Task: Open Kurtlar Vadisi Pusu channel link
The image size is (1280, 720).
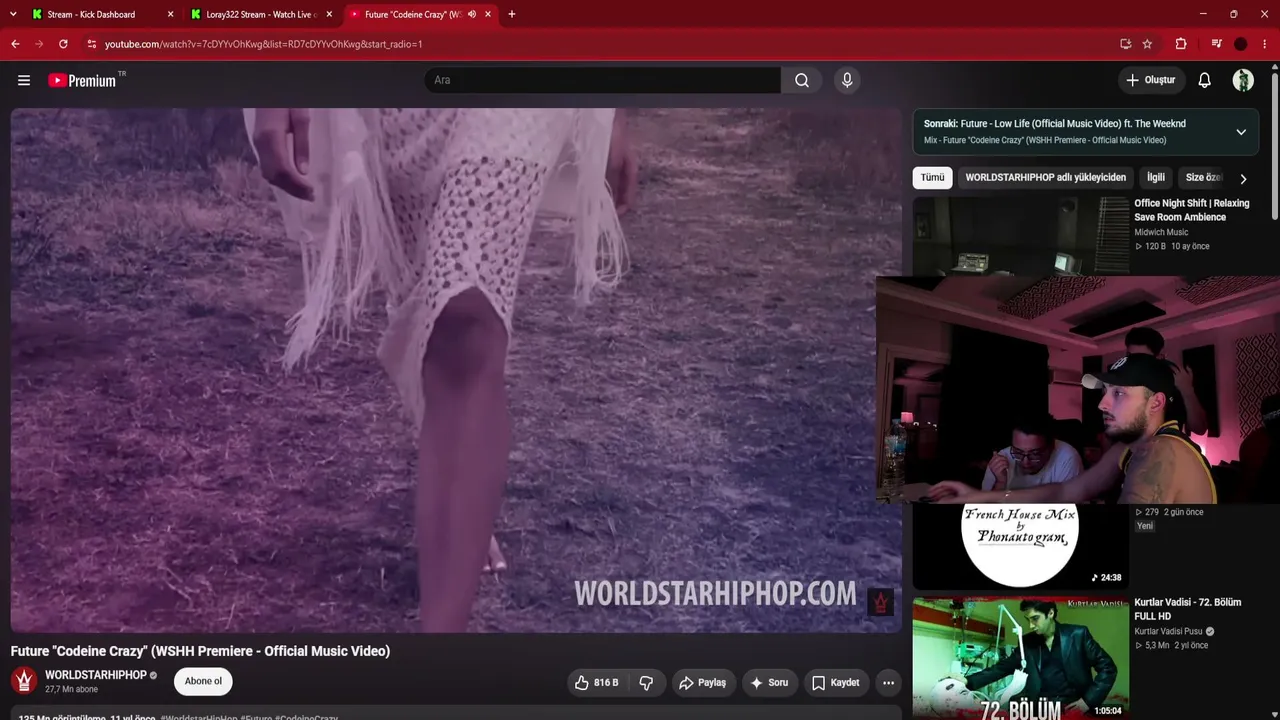Action: pos(1168,631)
